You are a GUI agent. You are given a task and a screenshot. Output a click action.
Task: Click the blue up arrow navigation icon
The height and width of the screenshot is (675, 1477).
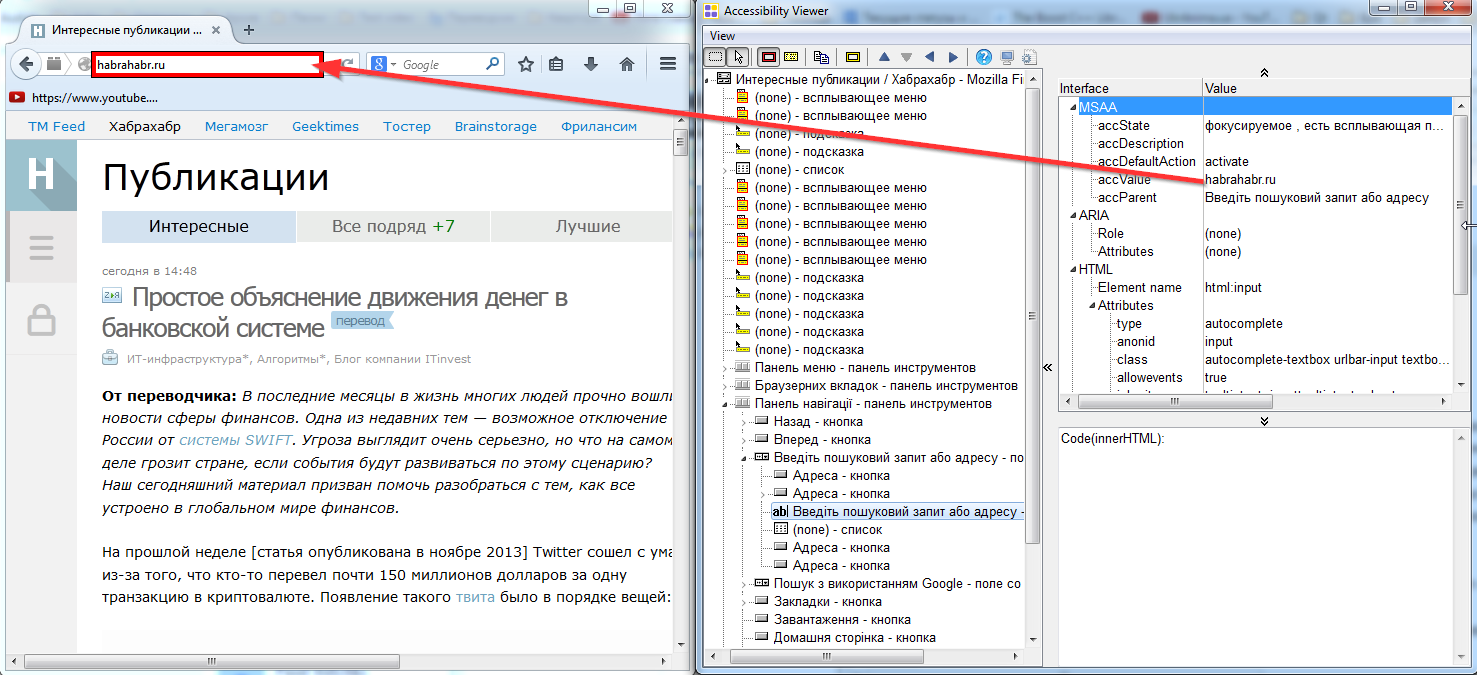coord(884,57)
